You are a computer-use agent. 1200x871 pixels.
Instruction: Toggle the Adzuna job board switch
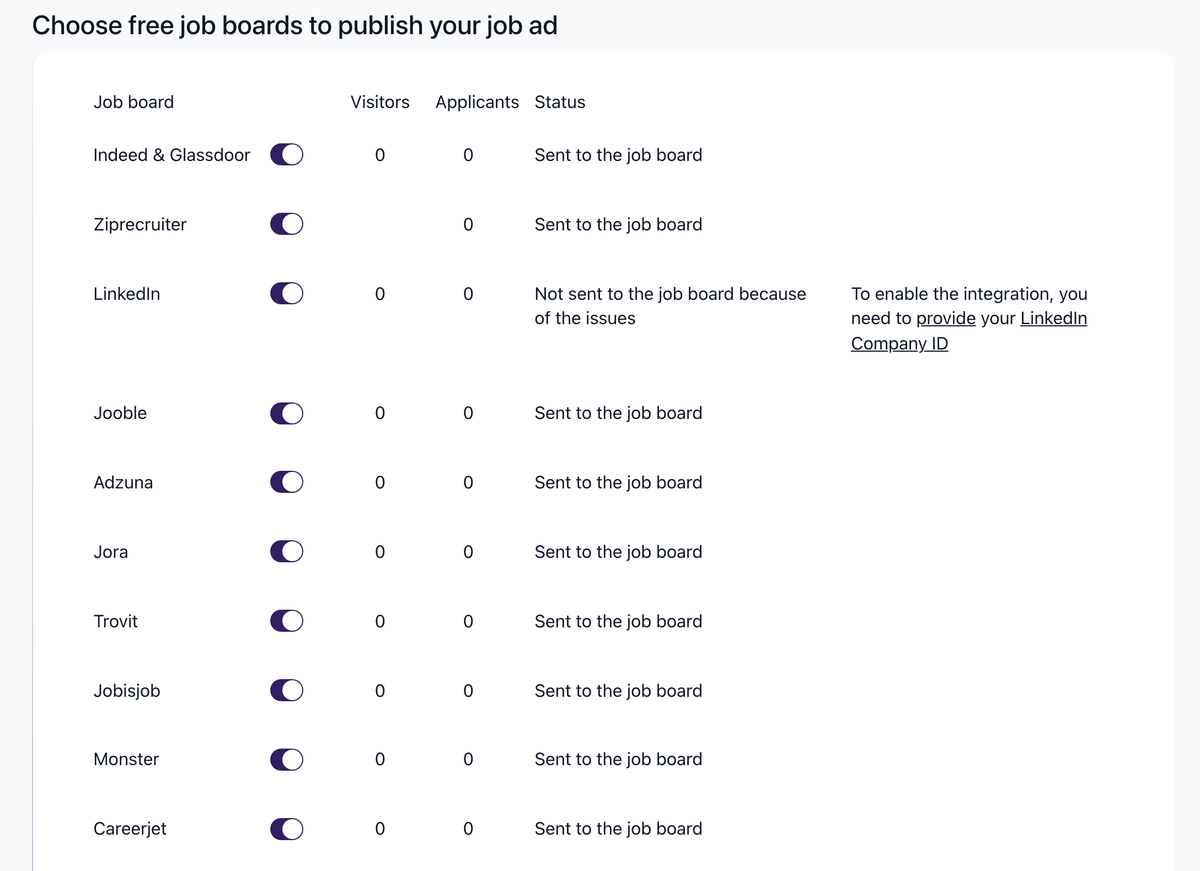point(287,482)
